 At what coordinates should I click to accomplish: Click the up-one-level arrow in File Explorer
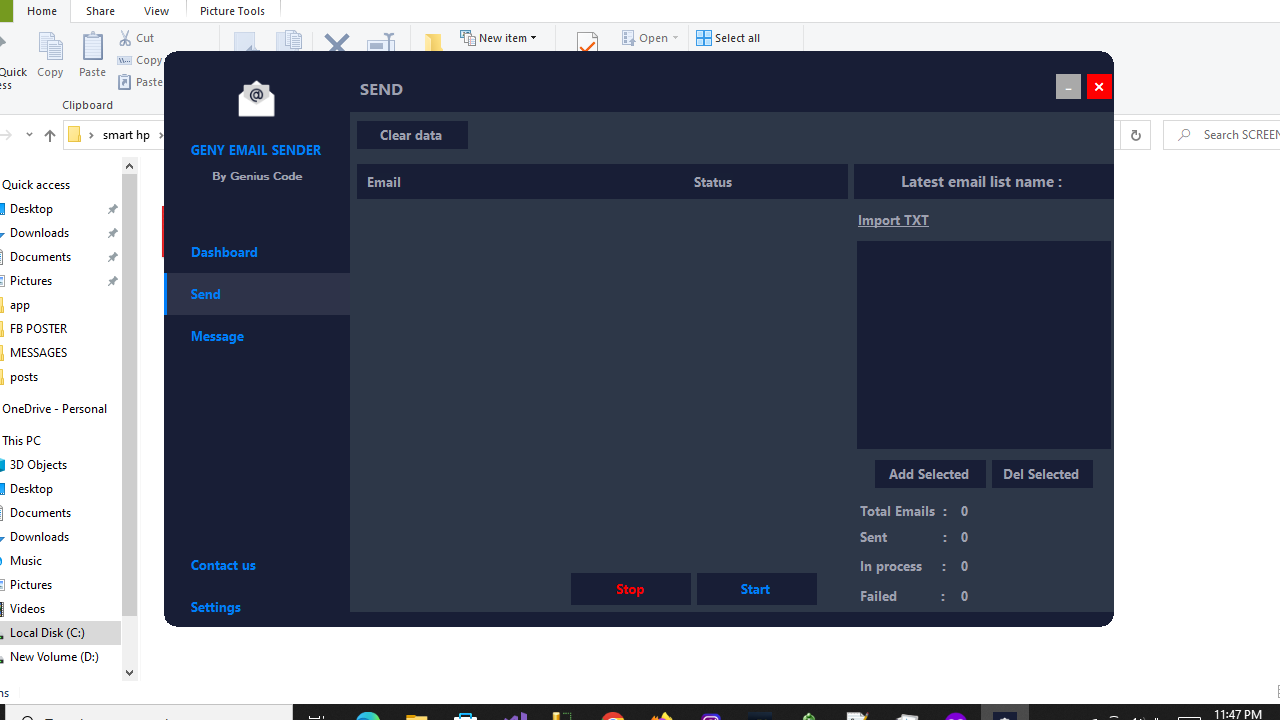coord(49,134)
